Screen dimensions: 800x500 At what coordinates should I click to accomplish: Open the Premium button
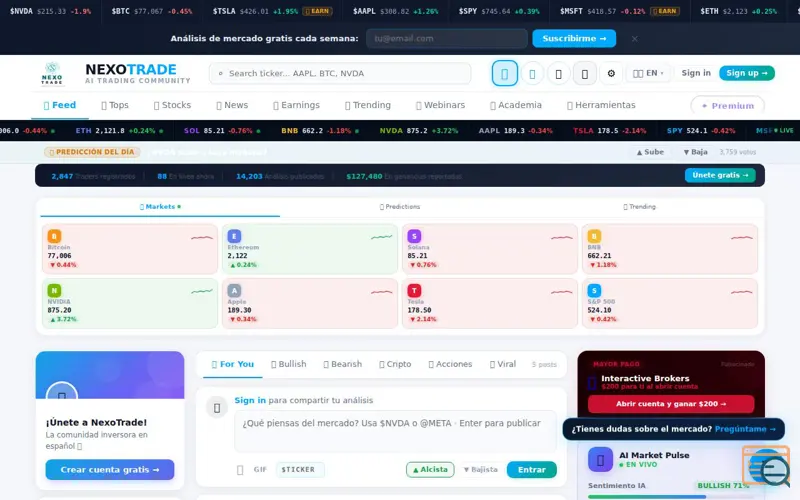(728, 106)
